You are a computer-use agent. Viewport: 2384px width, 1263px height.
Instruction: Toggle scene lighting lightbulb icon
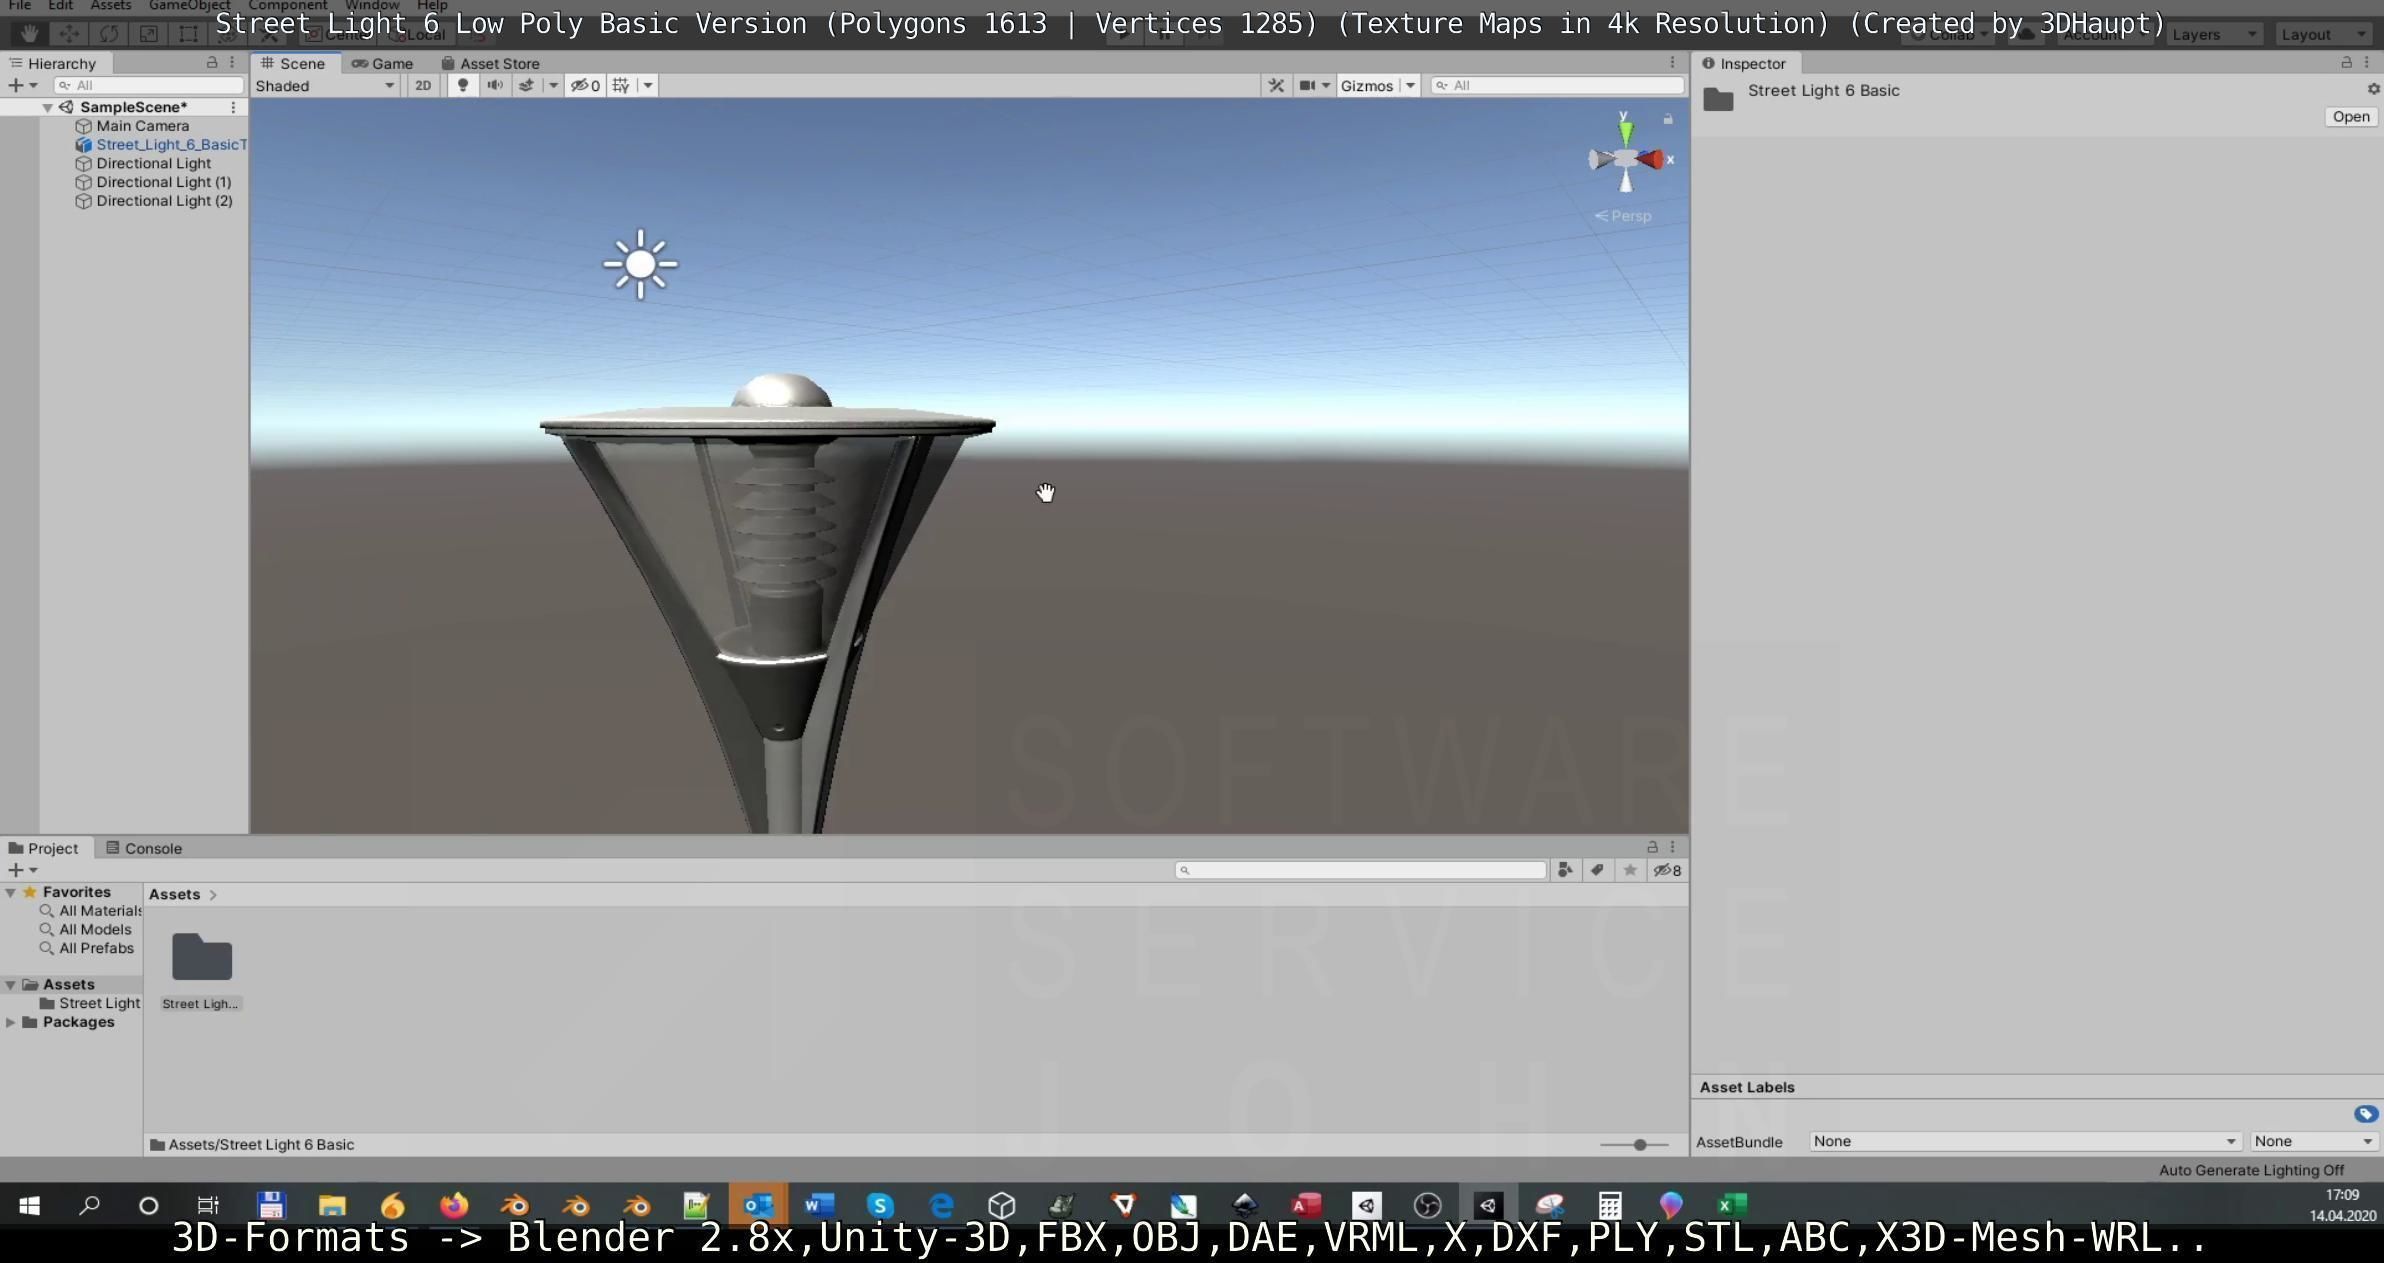pos(462,86)
